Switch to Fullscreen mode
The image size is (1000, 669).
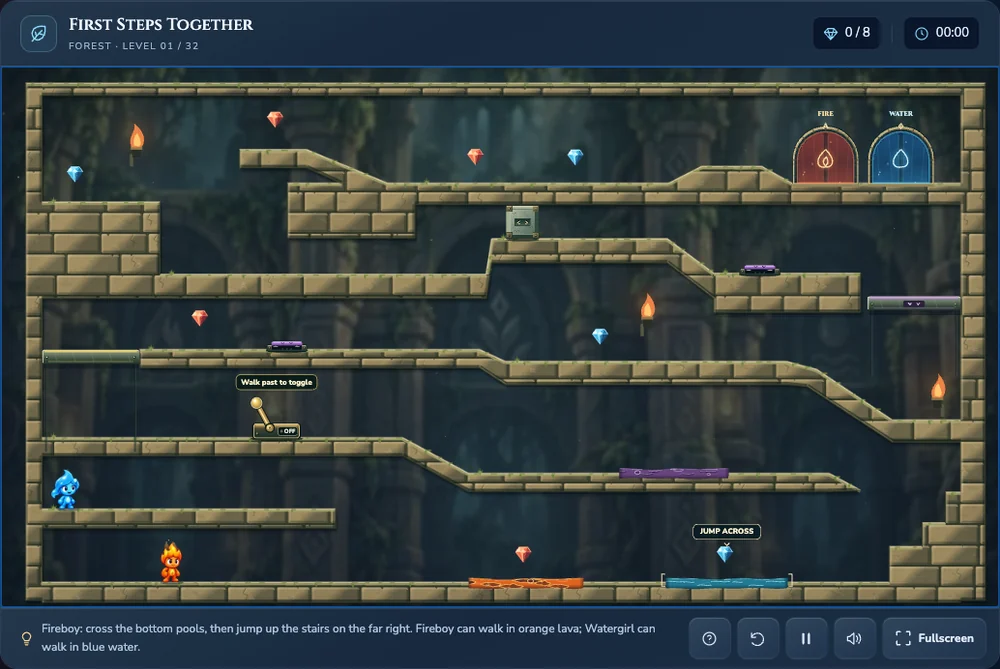click(x=935, y=638)
